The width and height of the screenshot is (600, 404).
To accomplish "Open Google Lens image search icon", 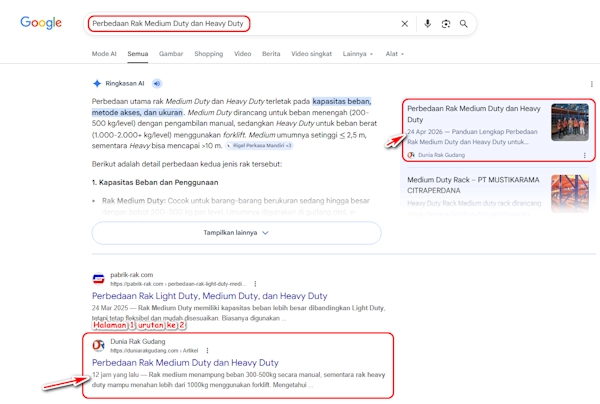I will click(x=446, y=24).
